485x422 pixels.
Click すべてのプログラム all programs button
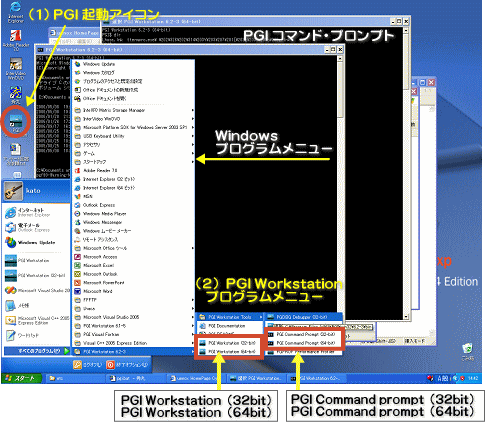pyautogui.click(x=37, y=351)
